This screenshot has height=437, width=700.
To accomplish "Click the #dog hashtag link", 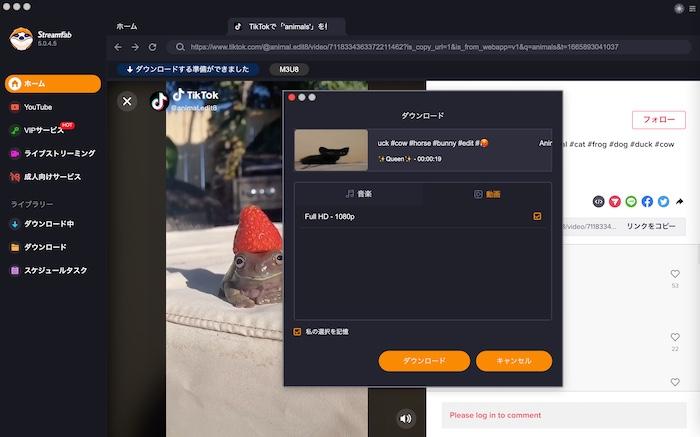I will (x=618, y=144).
